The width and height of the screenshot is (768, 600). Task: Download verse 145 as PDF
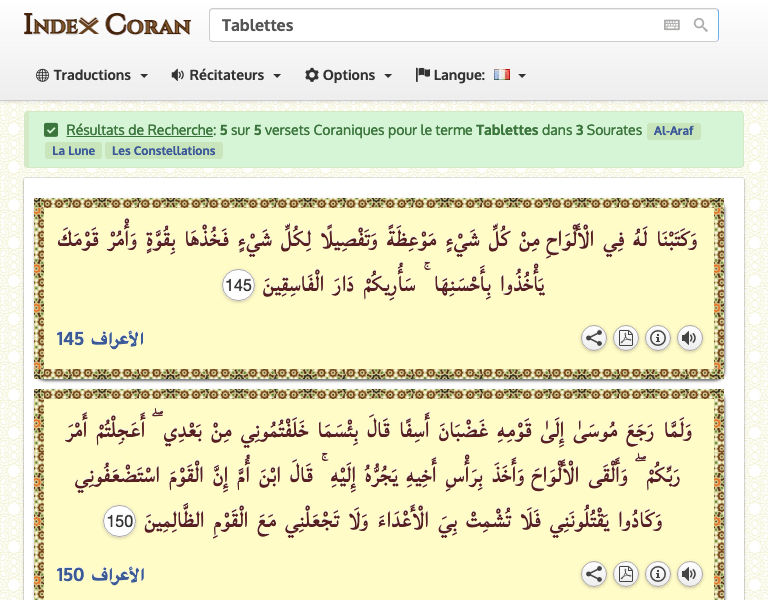626,338
